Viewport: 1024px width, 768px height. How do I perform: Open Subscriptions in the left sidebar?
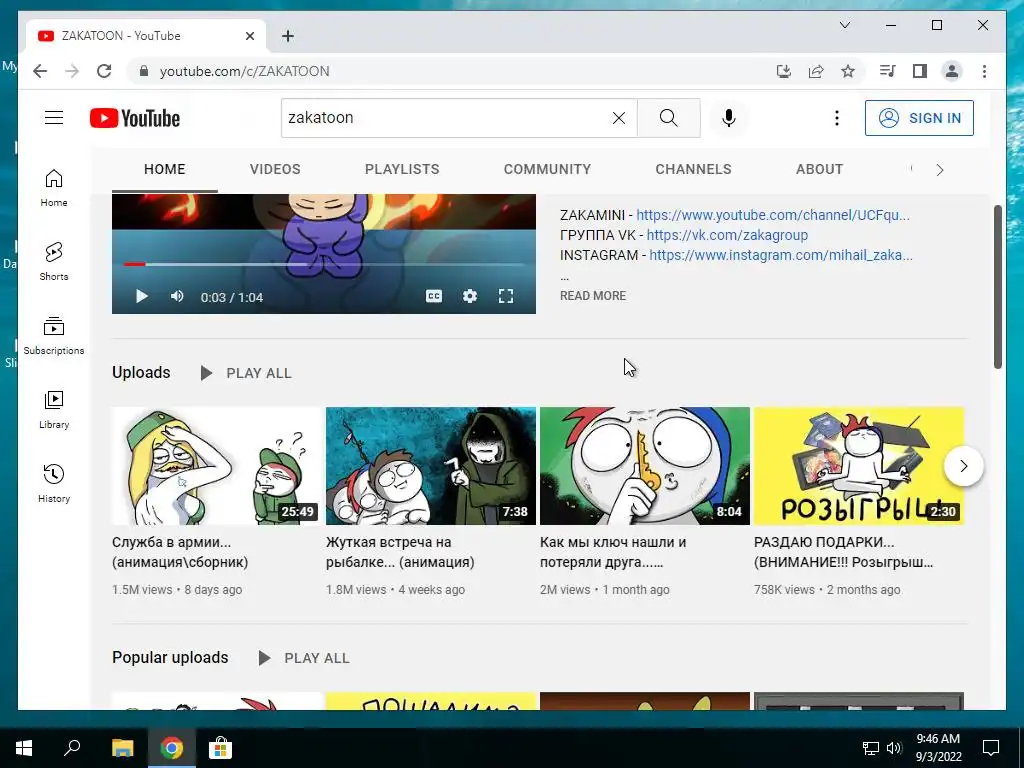pyautogui.click(x=54, y=336)
